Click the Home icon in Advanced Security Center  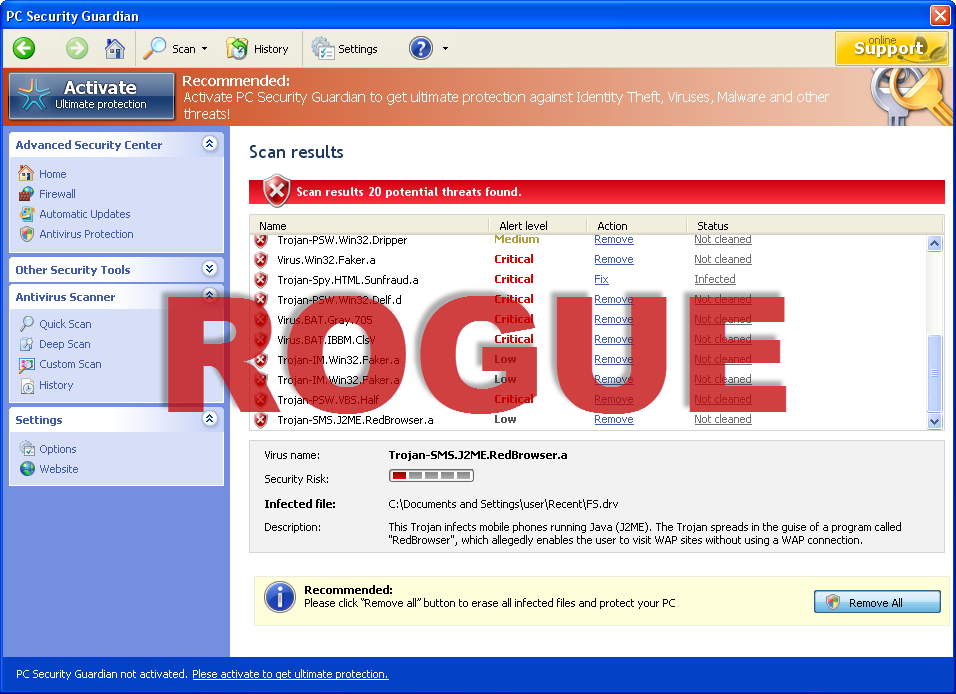pos(26,174)
